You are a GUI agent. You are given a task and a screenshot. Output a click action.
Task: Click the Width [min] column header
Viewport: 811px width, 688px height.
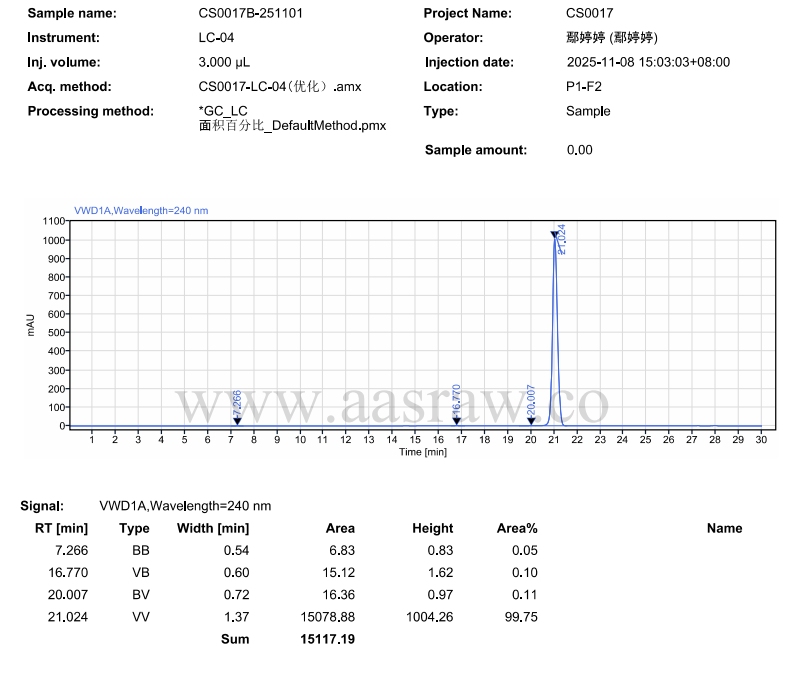tap(212, 528)
